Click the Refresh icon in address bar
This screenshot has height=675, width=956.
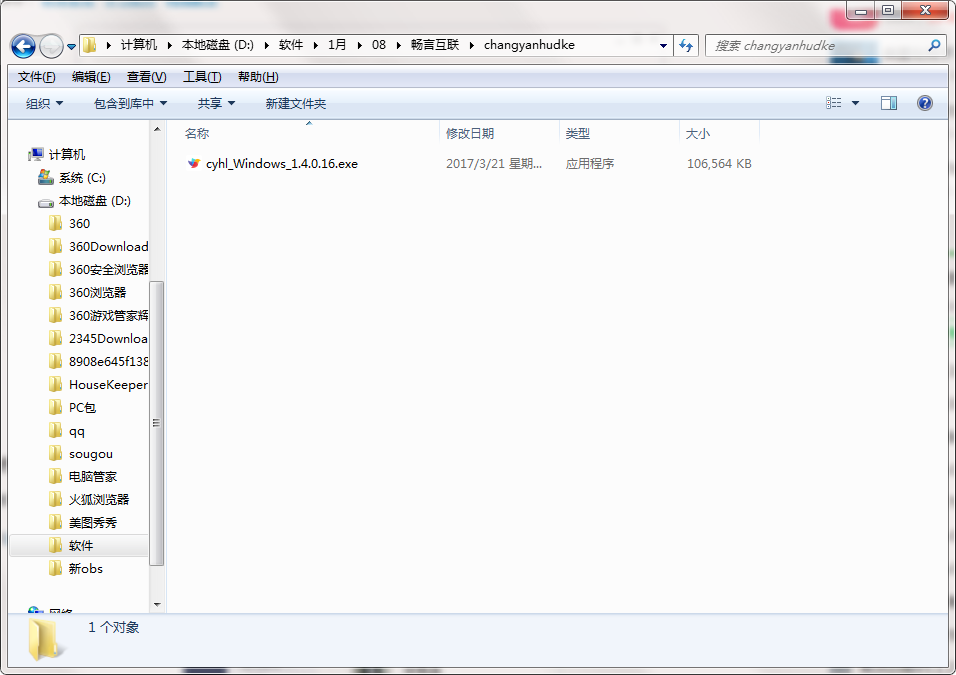point(688,45)
